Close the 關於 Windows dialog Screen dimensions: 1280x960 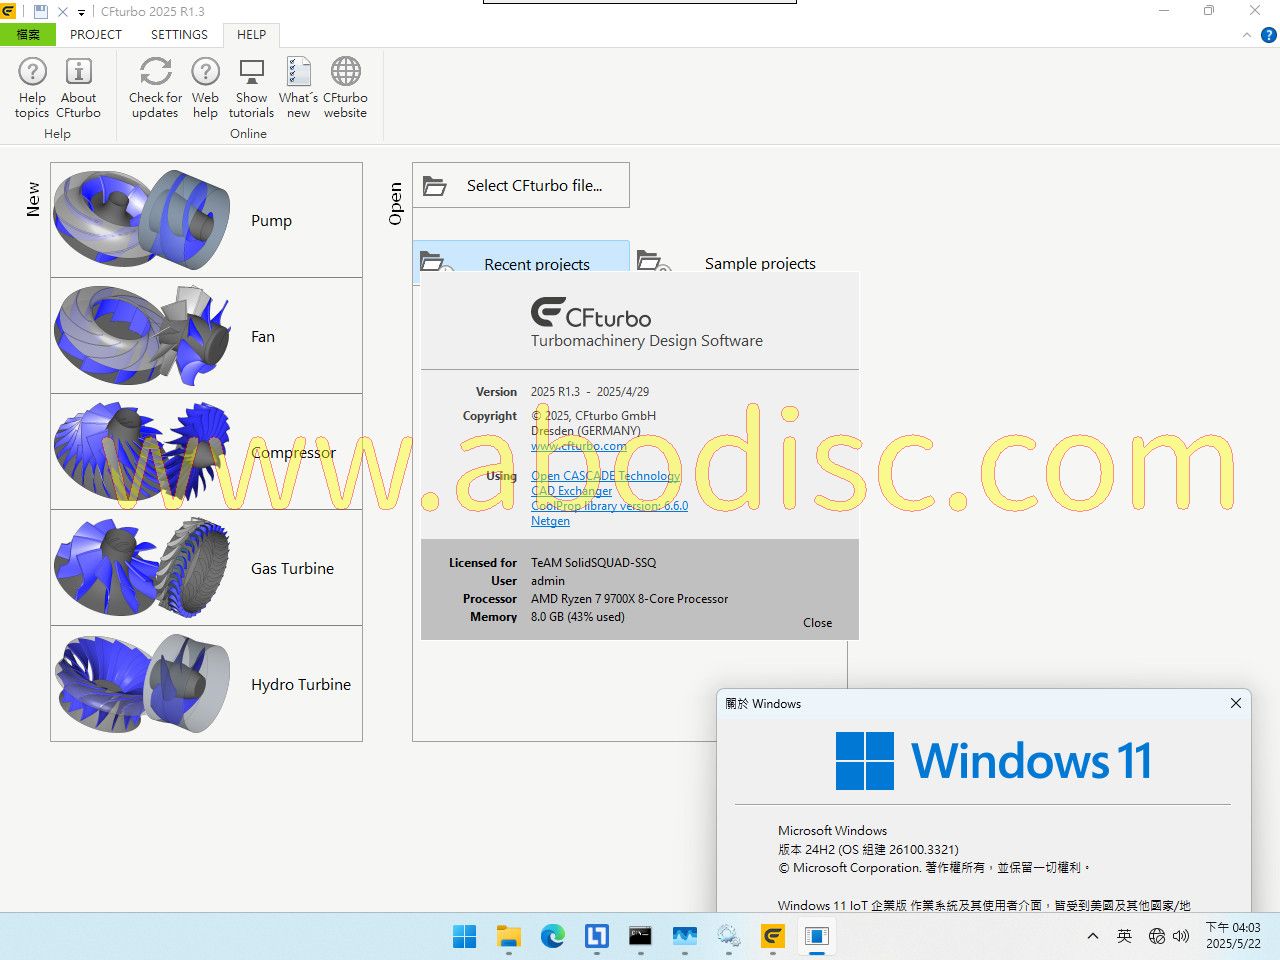[x=1235, y=703]
